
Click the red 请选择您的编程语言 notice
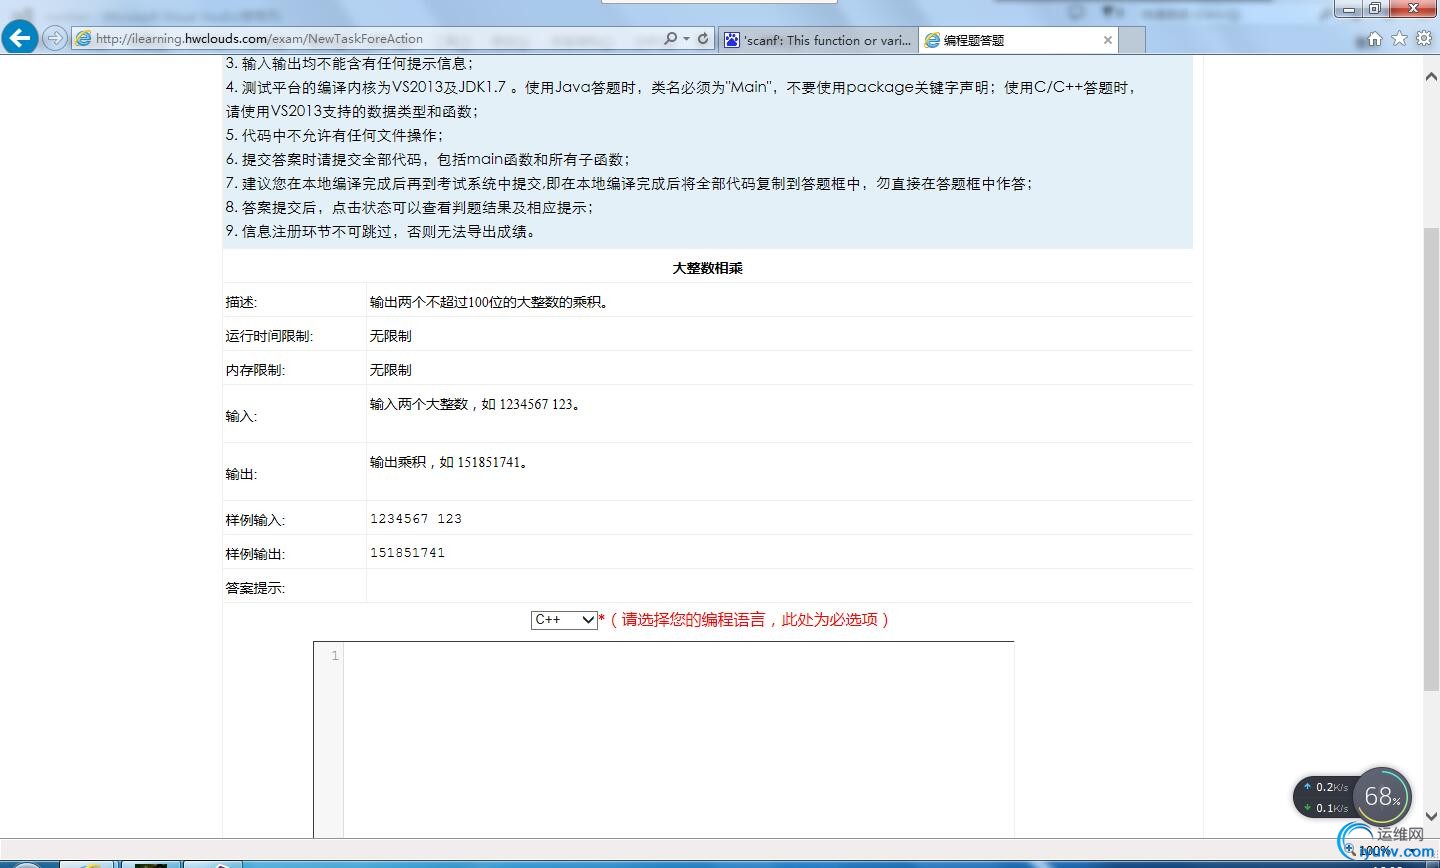(744, 620)
